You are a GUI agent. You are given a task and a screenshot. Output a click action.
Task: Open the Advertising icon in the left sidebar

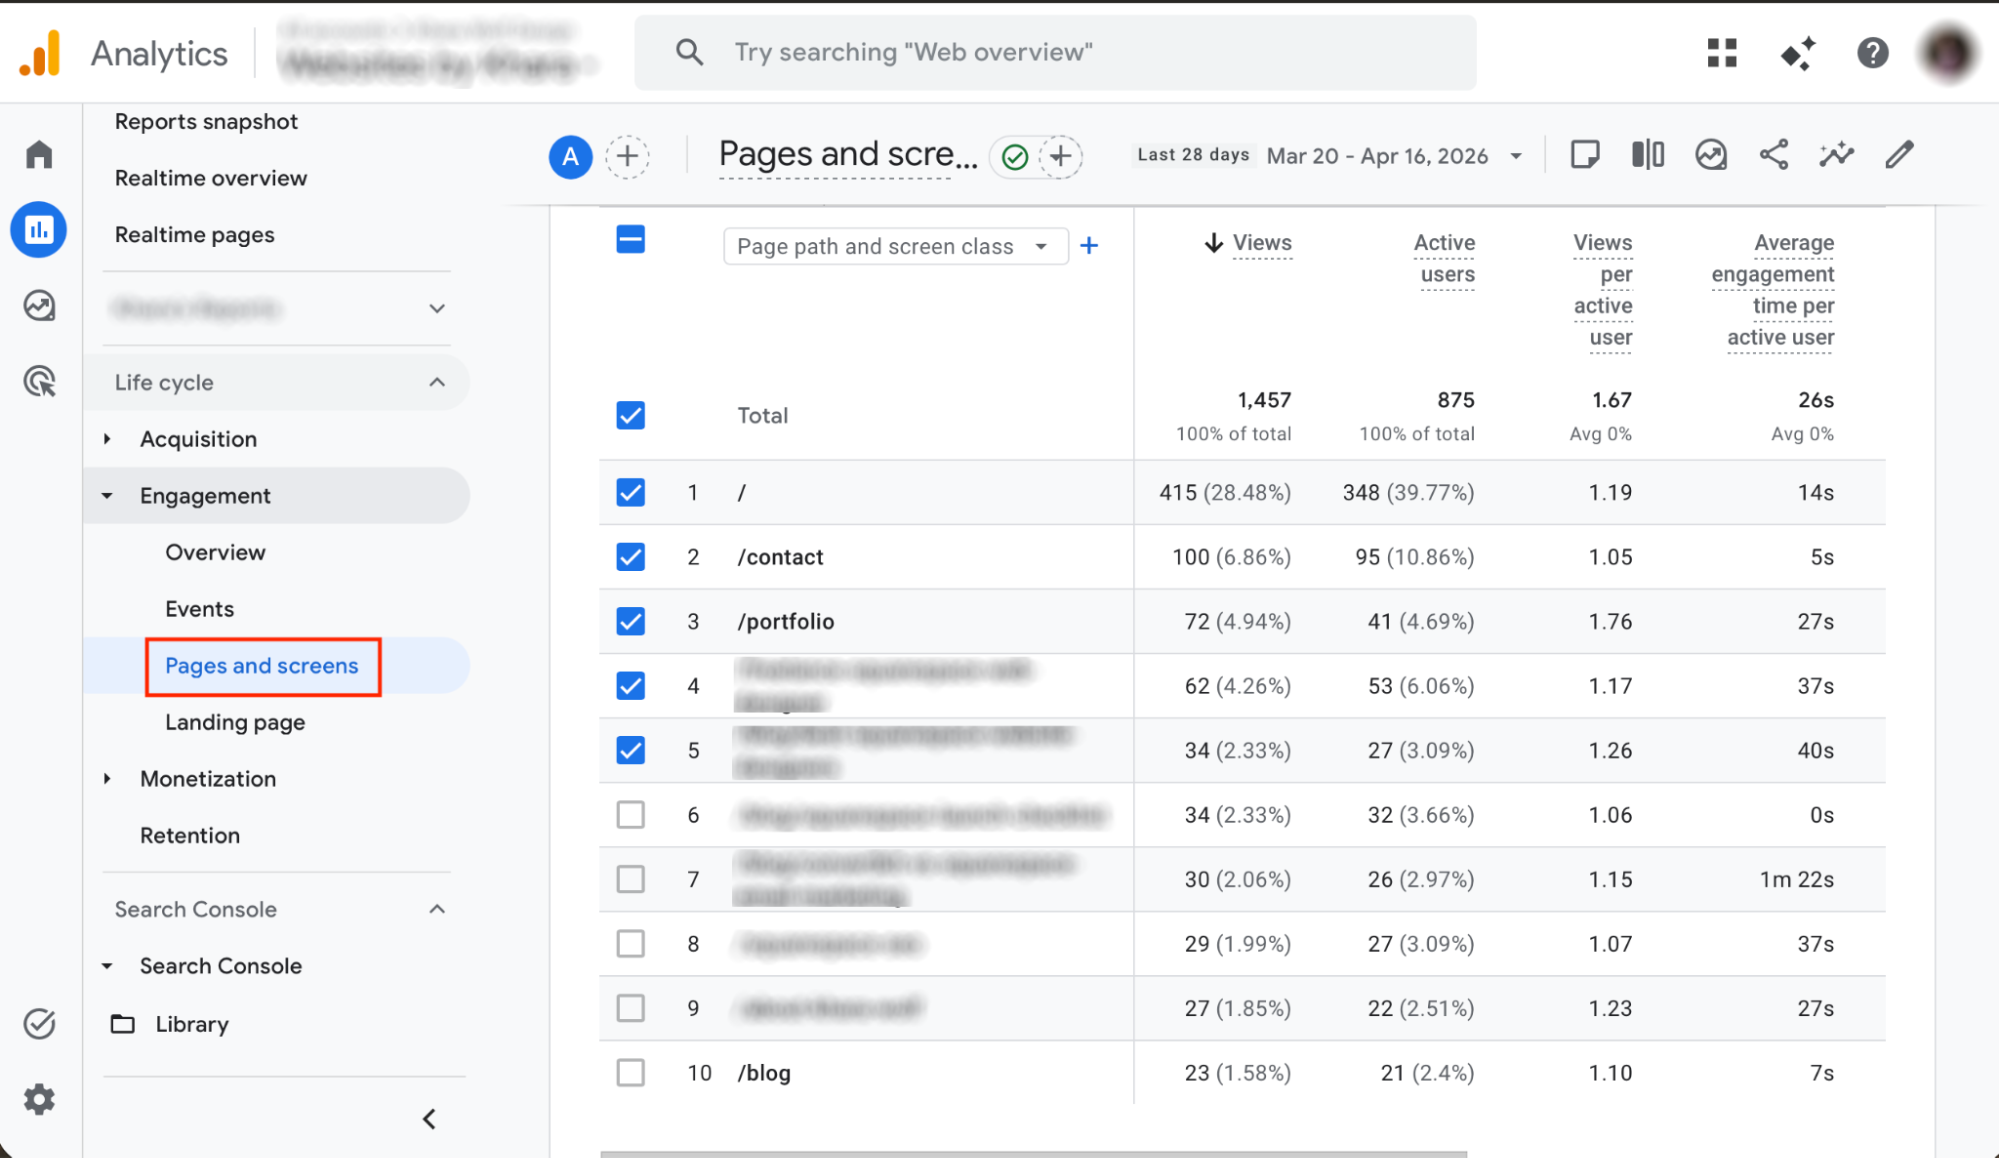pos(38,381)
